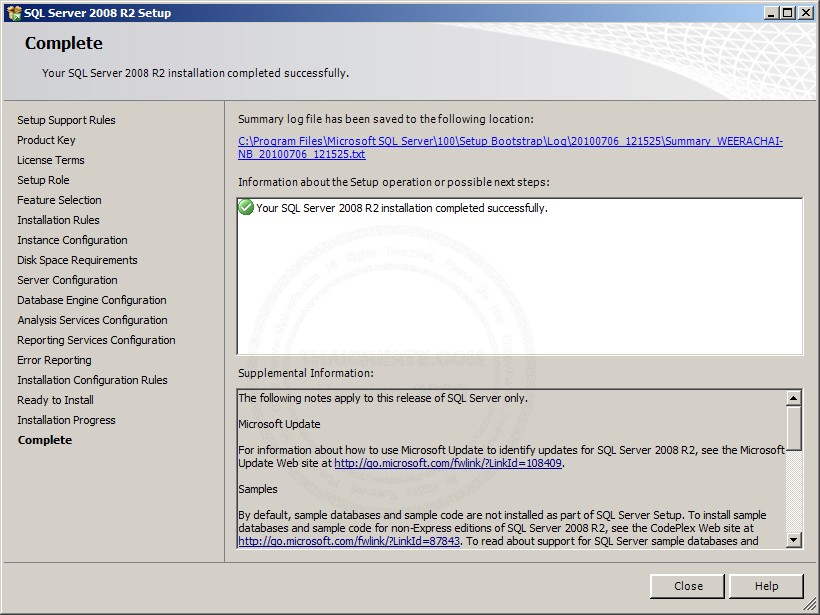This screenshot has width=820, height=615.
Task: Select Installation Configuration Rules step
Action: tap(92, 380)
